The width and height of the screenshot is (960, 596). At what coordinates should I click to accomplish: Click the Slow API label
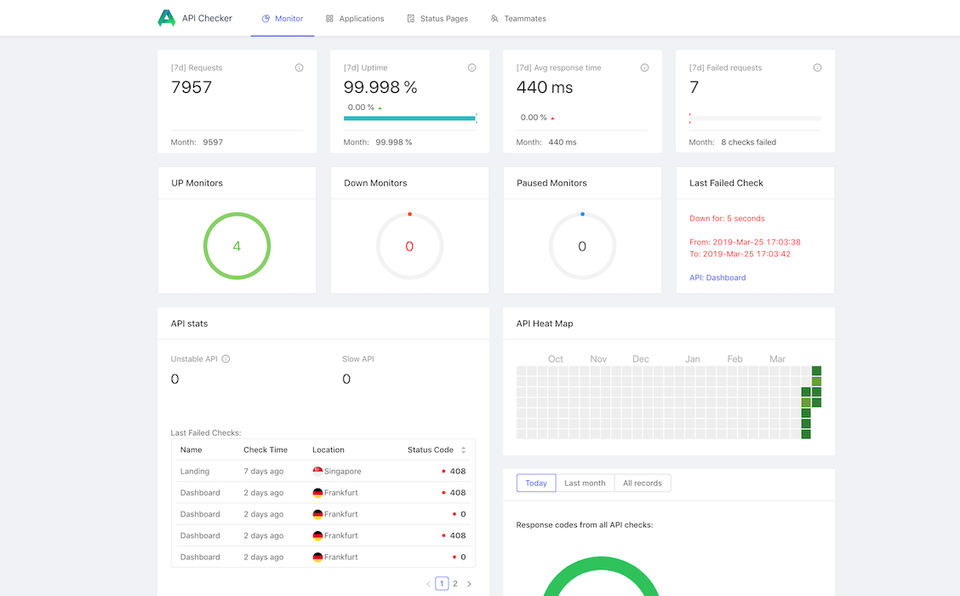(x=358, y=359)
